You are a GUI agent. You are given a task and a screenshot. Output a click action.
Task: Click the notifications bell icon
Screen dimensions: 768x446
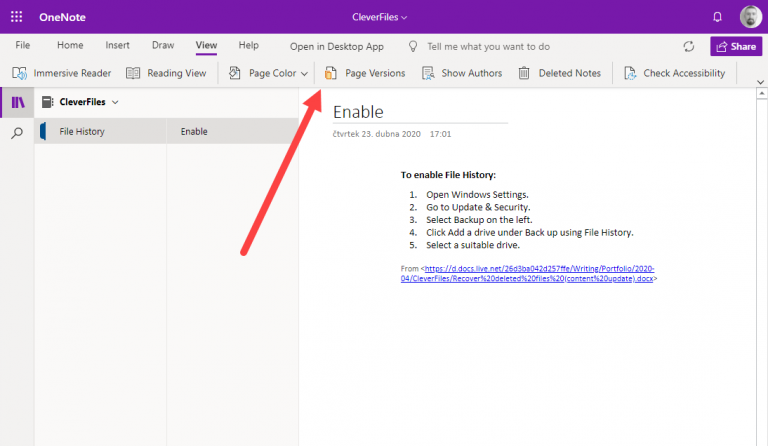pyautogui.click(x=717, y=17)
